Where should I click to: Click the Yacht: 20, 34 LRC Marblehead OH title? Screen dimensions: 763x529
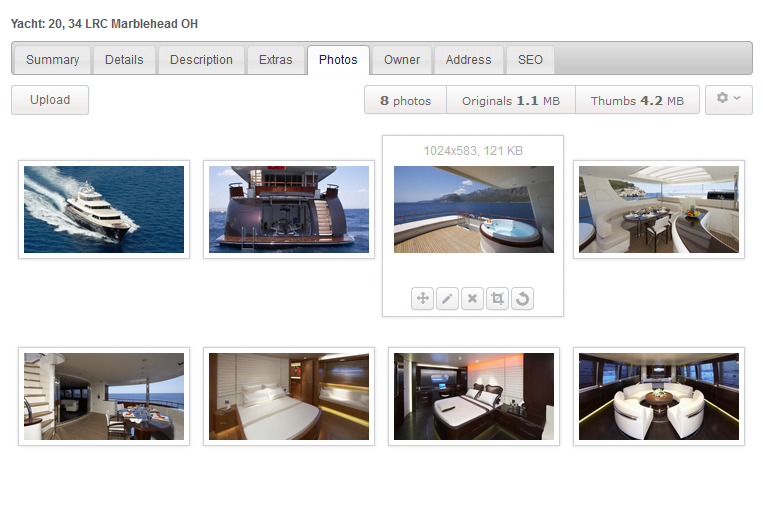tap(104, 24)
